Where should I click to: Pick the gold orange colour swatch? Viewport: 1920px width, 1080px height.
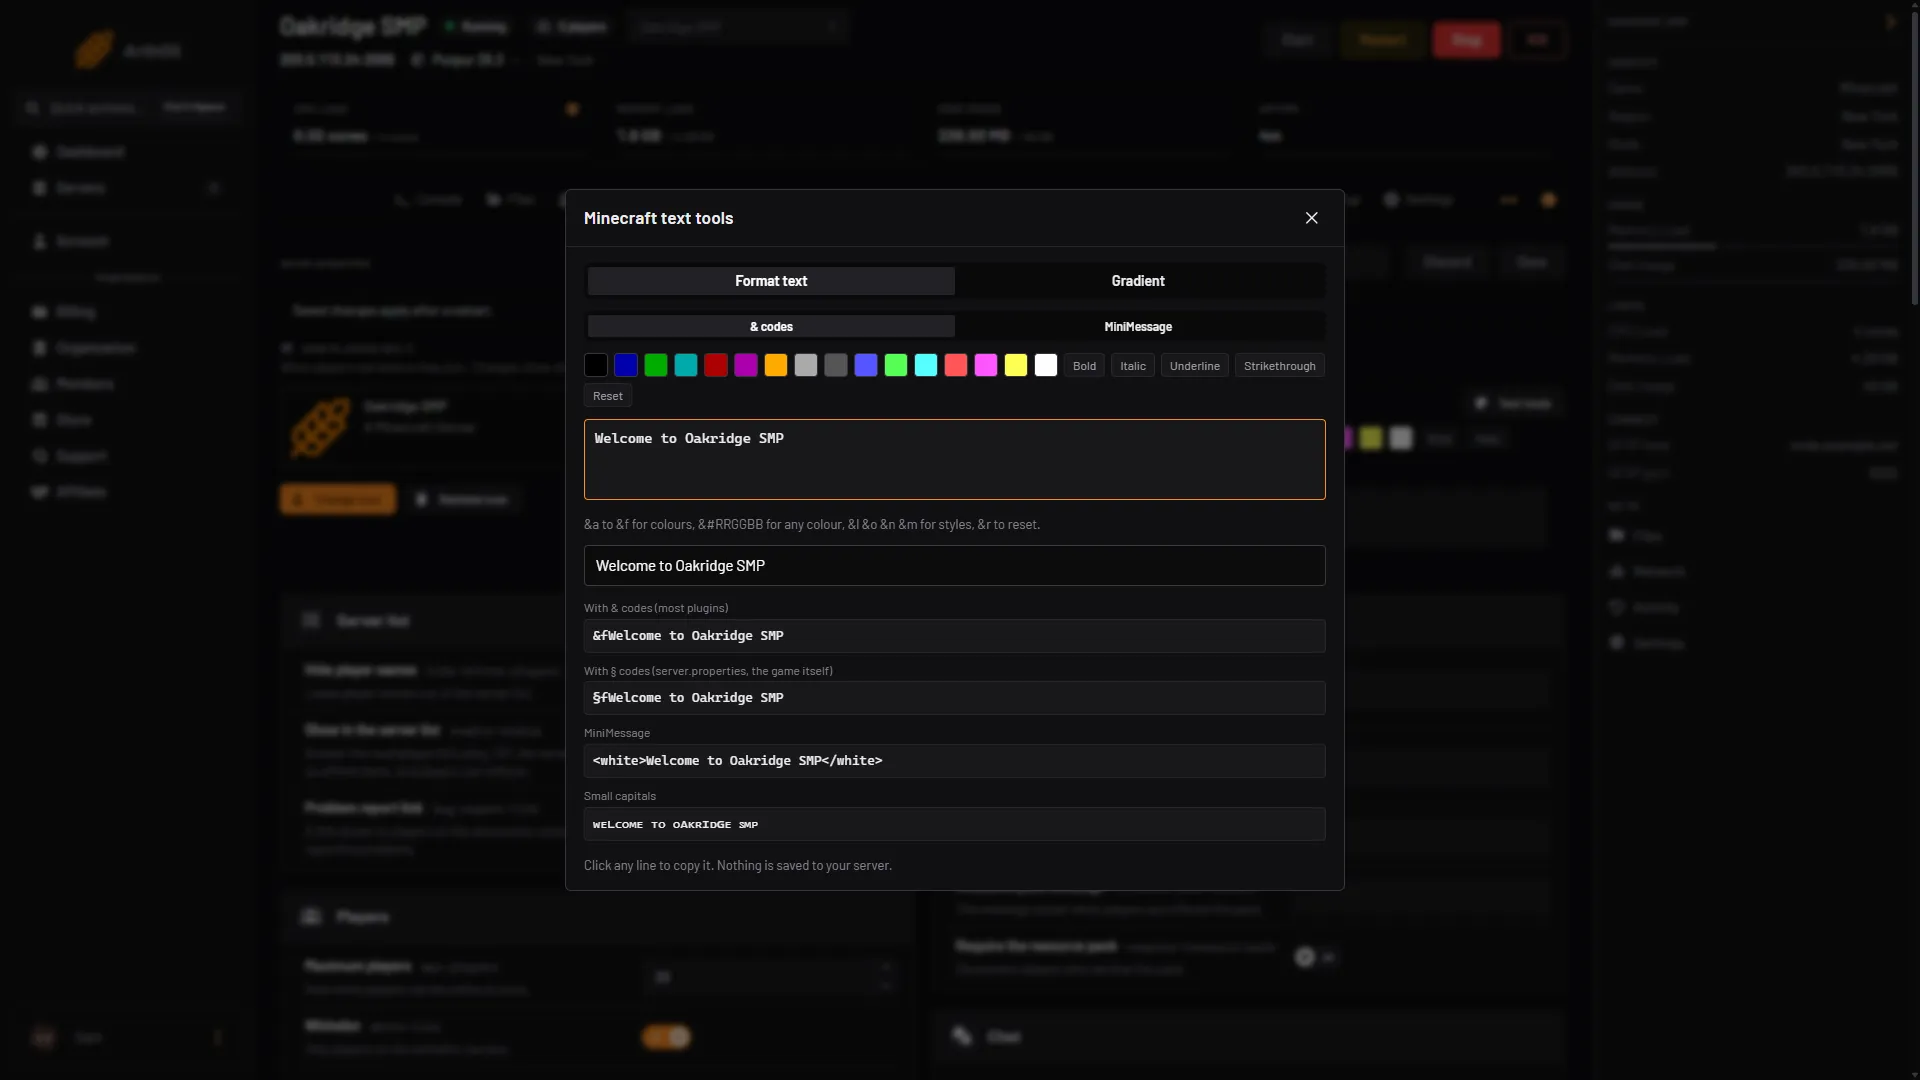pos(776,366)
